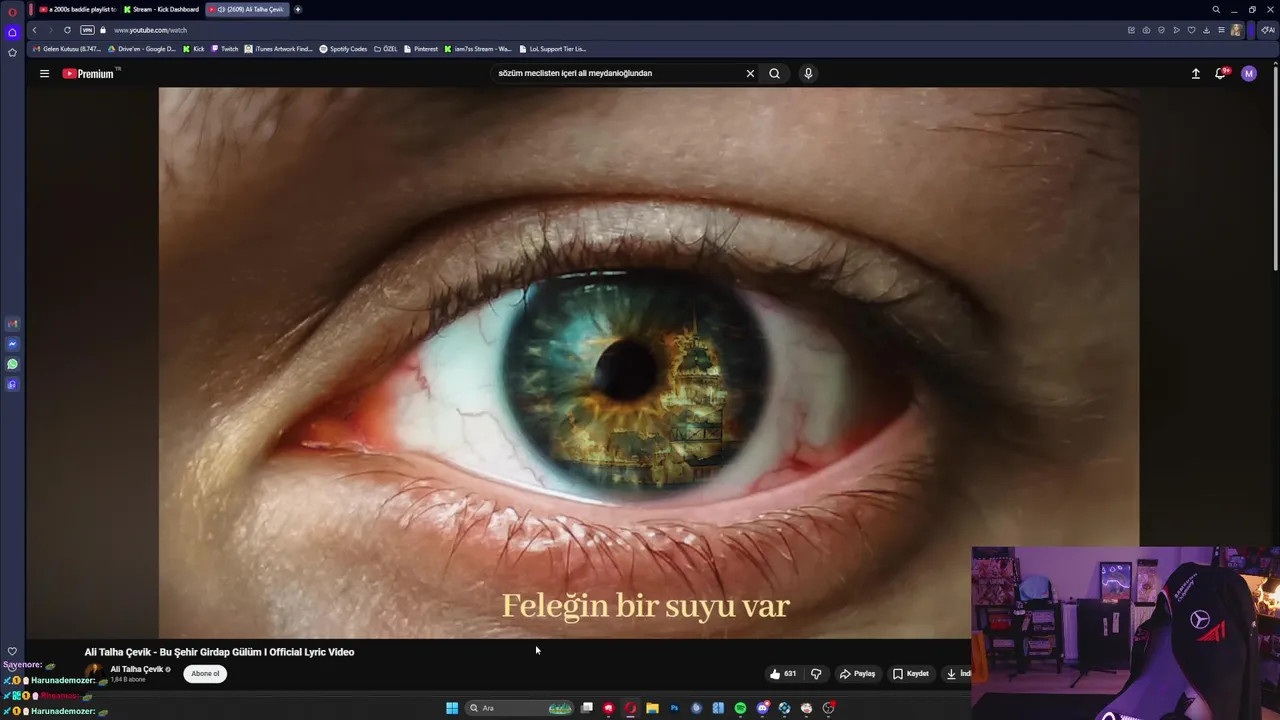Open the Spotify Codes bookmark
The image size is (1280, 720).
click(344, 49)
